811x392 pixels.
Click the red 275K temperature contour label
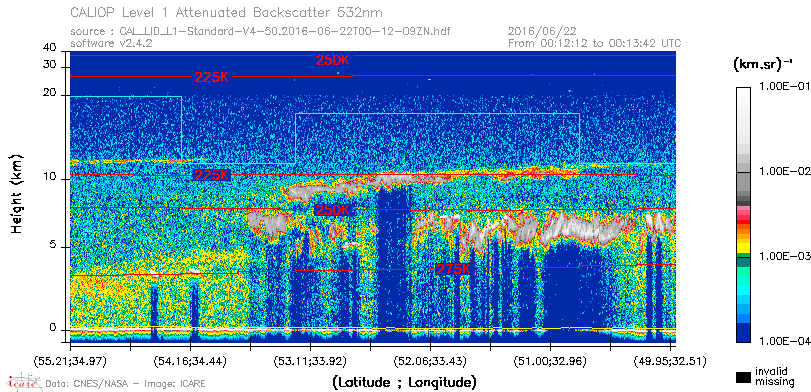point(454,269)
